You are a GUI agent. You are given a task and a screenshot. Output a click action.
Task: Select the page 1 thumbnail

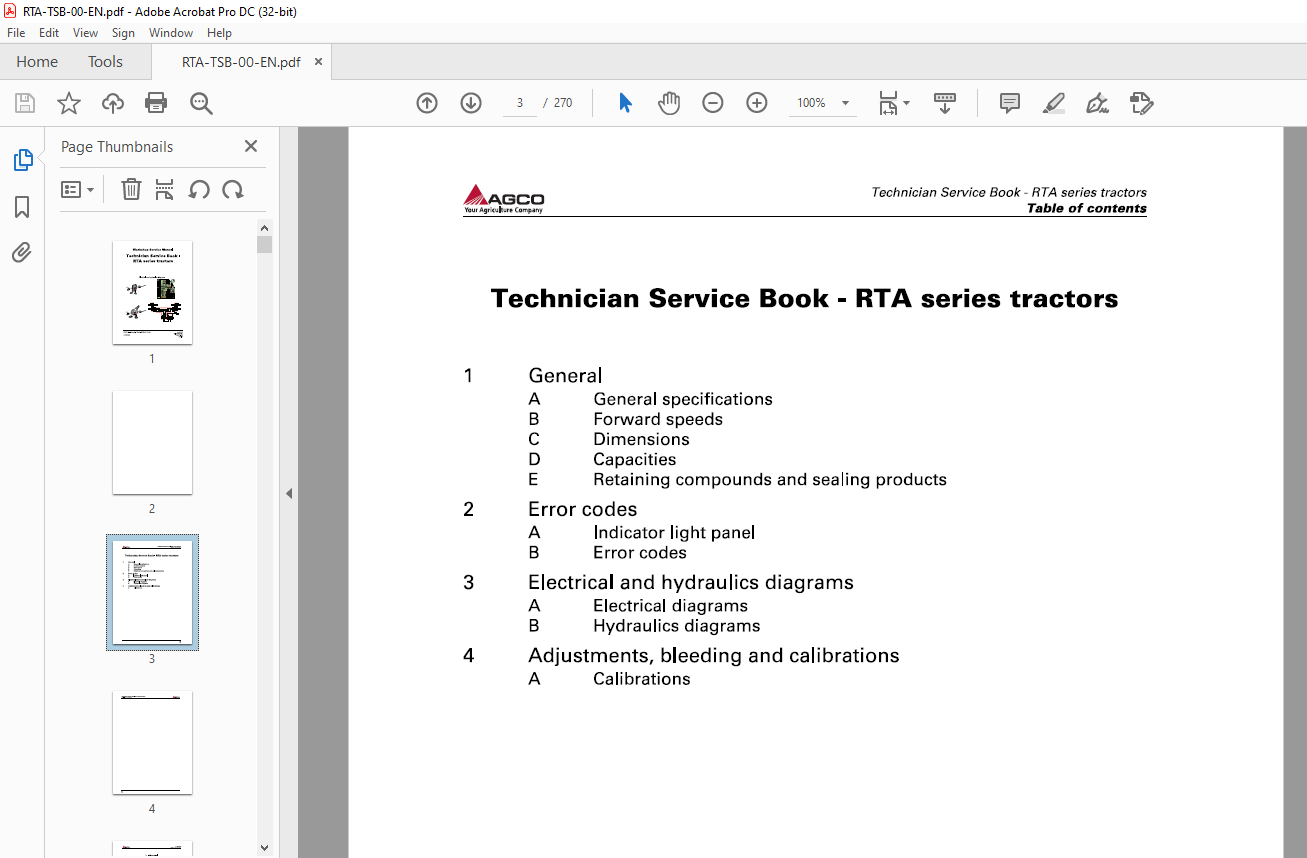pyautogui.click(x=152, y=292)
